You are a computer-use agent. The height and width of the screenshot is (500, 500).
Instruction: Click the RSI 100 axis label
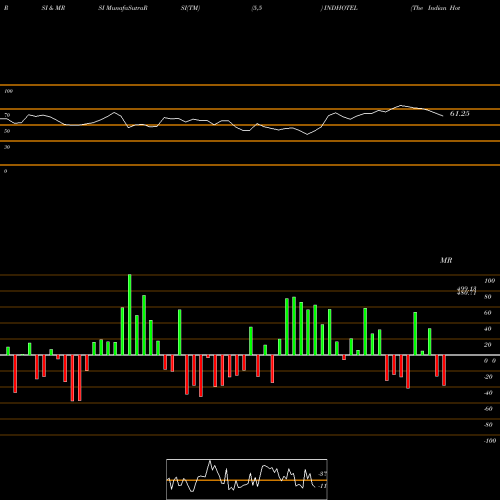point(8,91)
